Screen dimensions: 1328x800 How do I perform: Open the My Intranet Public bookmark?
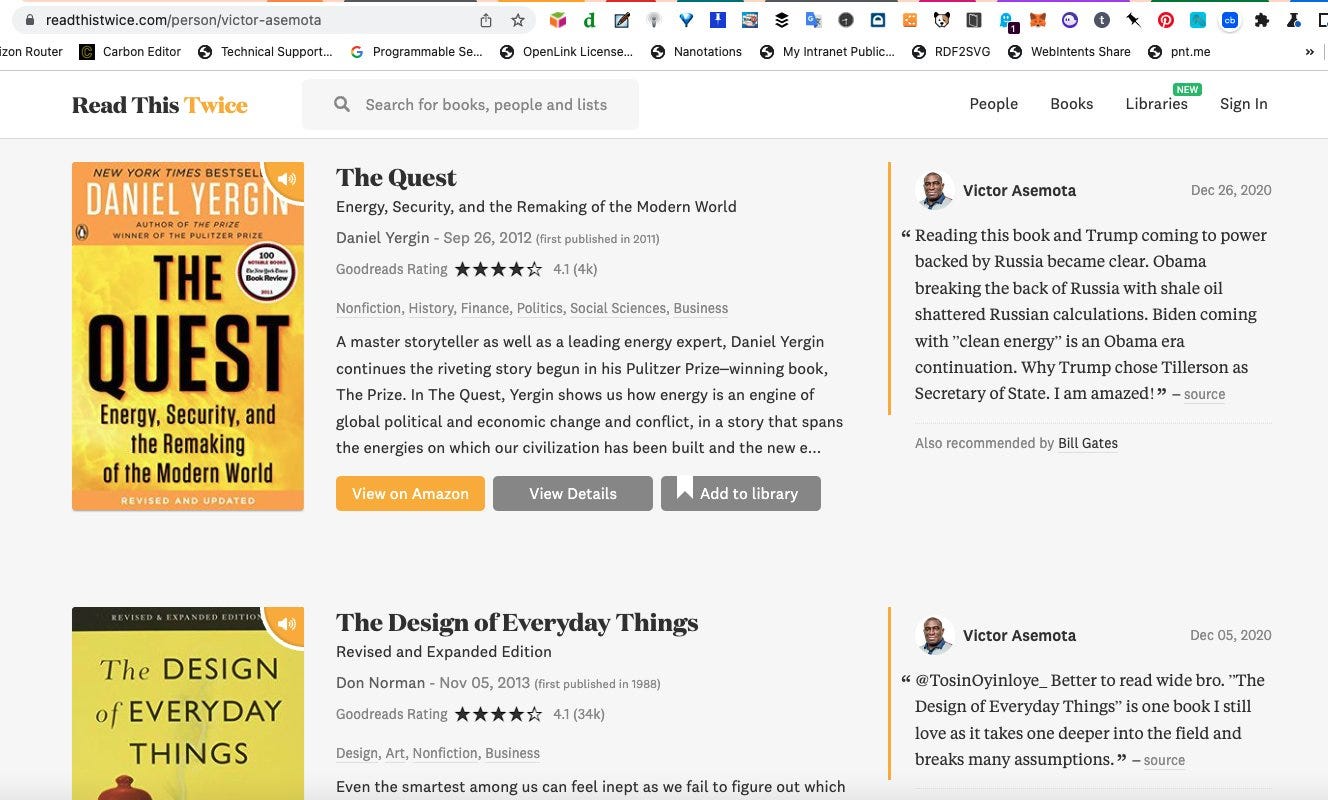[x=827, y=52]
